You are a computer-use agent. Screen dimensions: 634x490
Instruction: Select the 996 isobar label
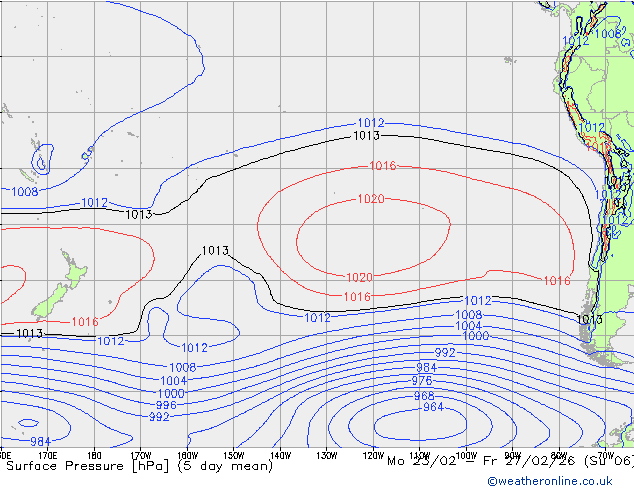166,405
